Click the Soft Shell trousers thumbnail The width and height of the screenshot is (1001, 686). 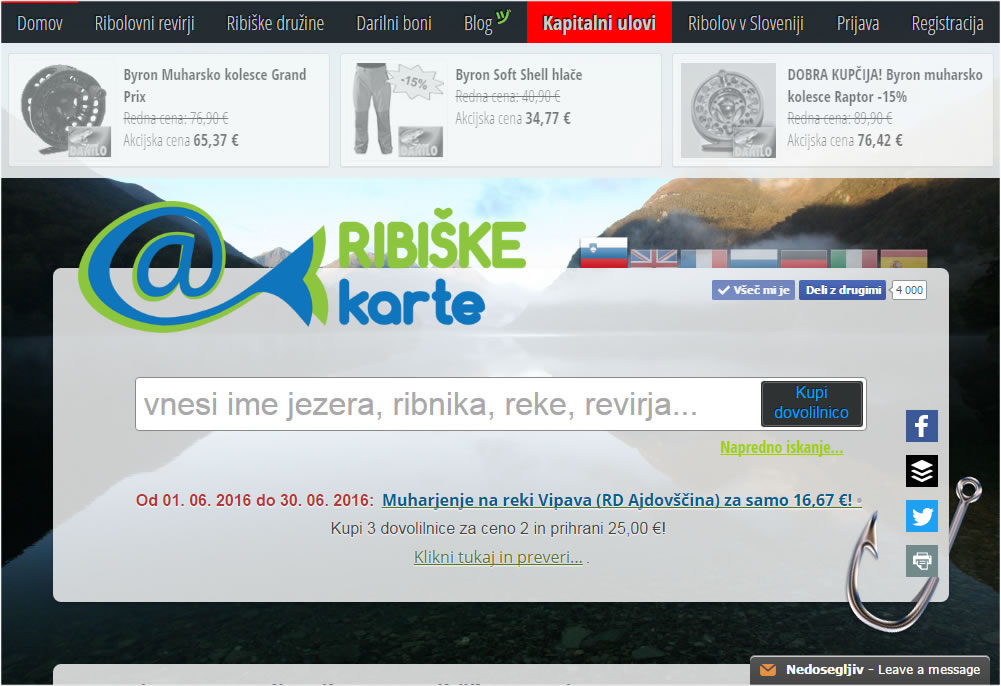tap(396, 110)
